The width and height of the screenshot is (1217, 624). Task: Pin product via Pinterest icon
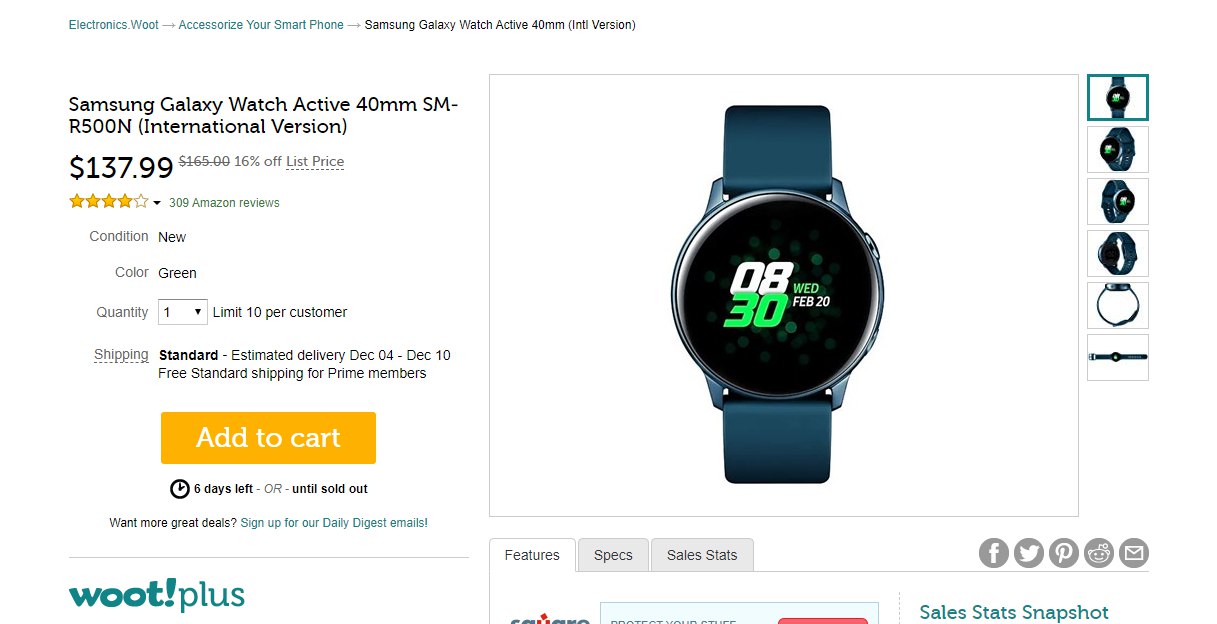click(x=1064, y=553)
